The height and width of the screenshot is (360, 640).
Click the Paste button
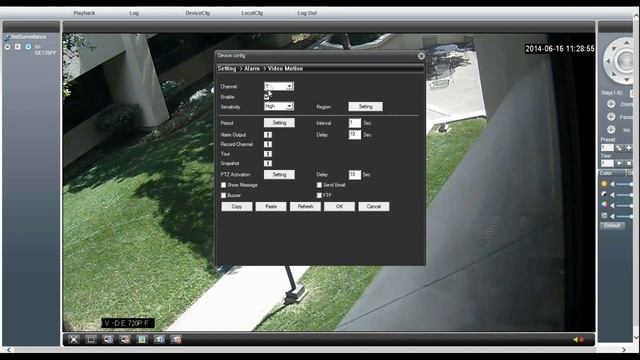(x=271, y=207)
